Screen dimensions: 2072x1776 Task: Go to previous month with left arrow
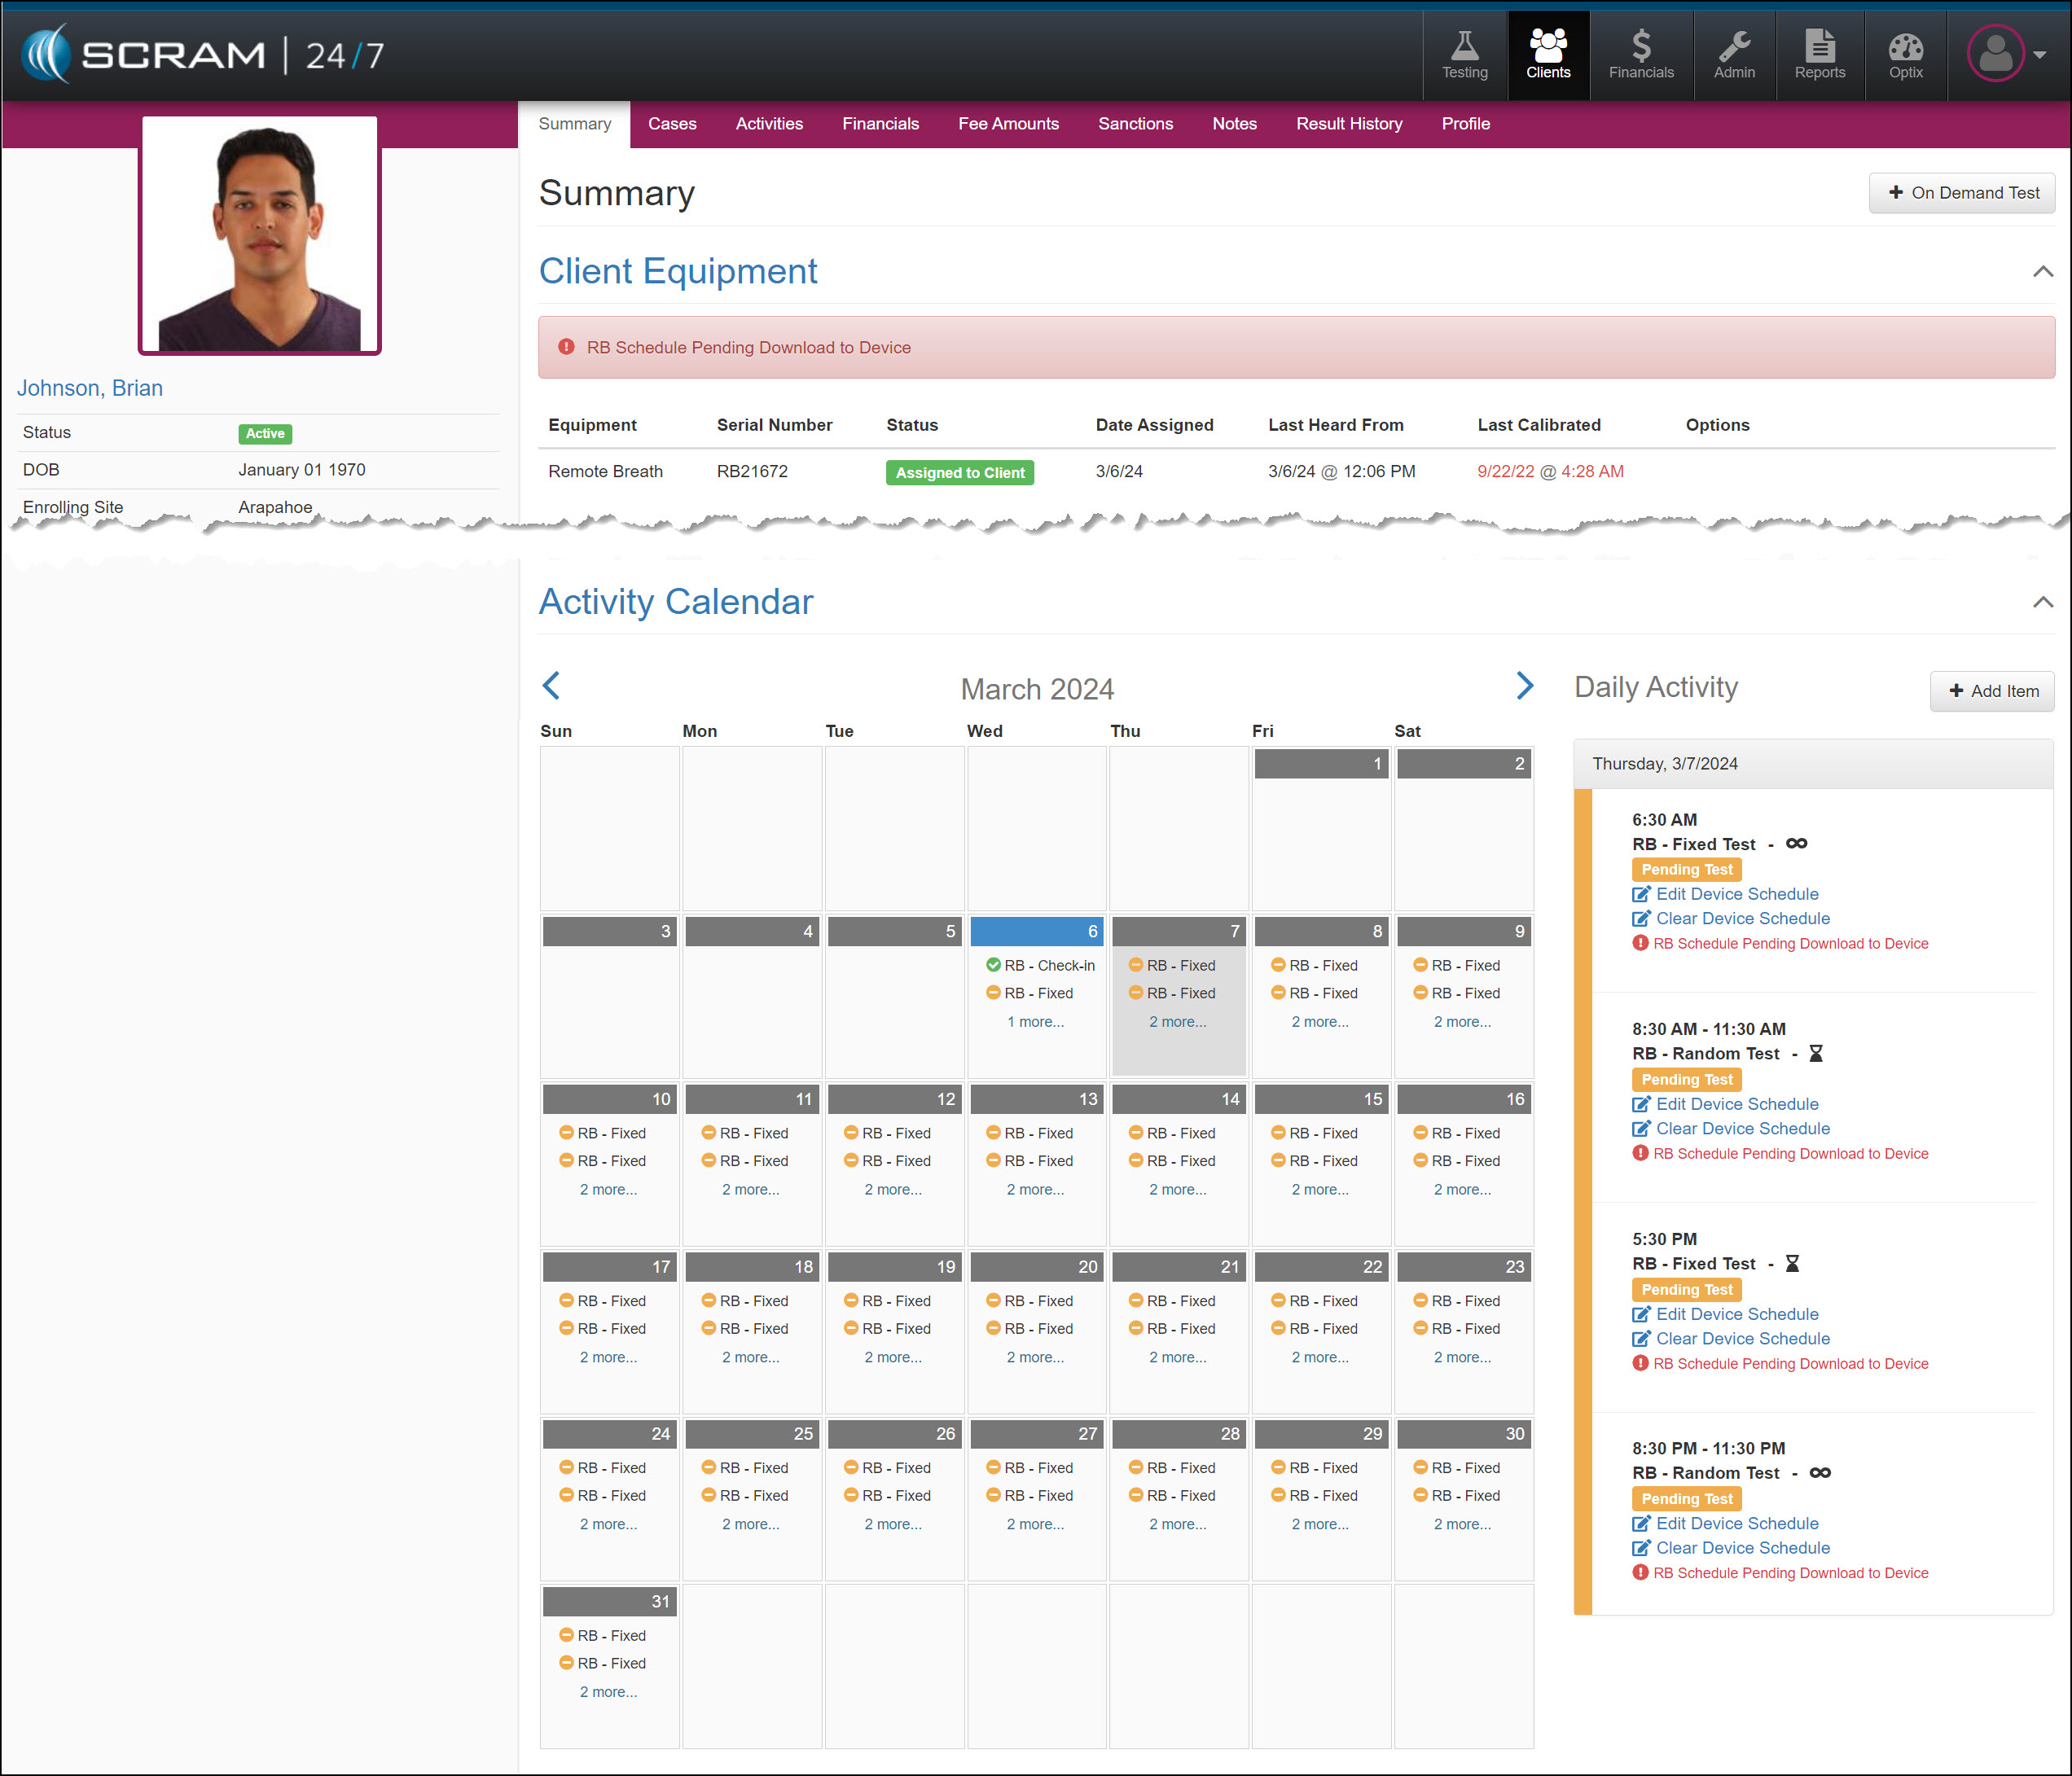(551, 685)
